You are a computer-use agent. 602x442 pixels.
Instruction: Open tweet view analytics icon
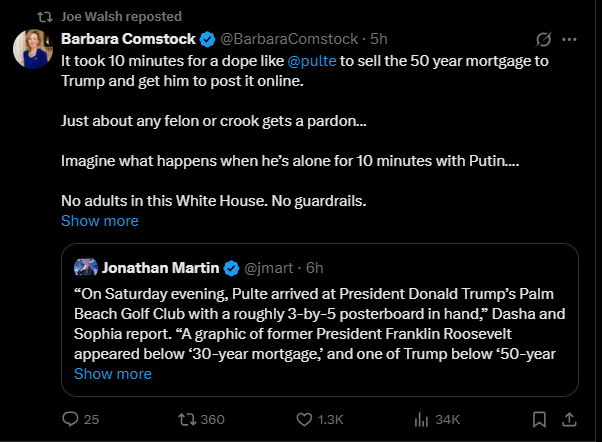(x=423, y=419)
